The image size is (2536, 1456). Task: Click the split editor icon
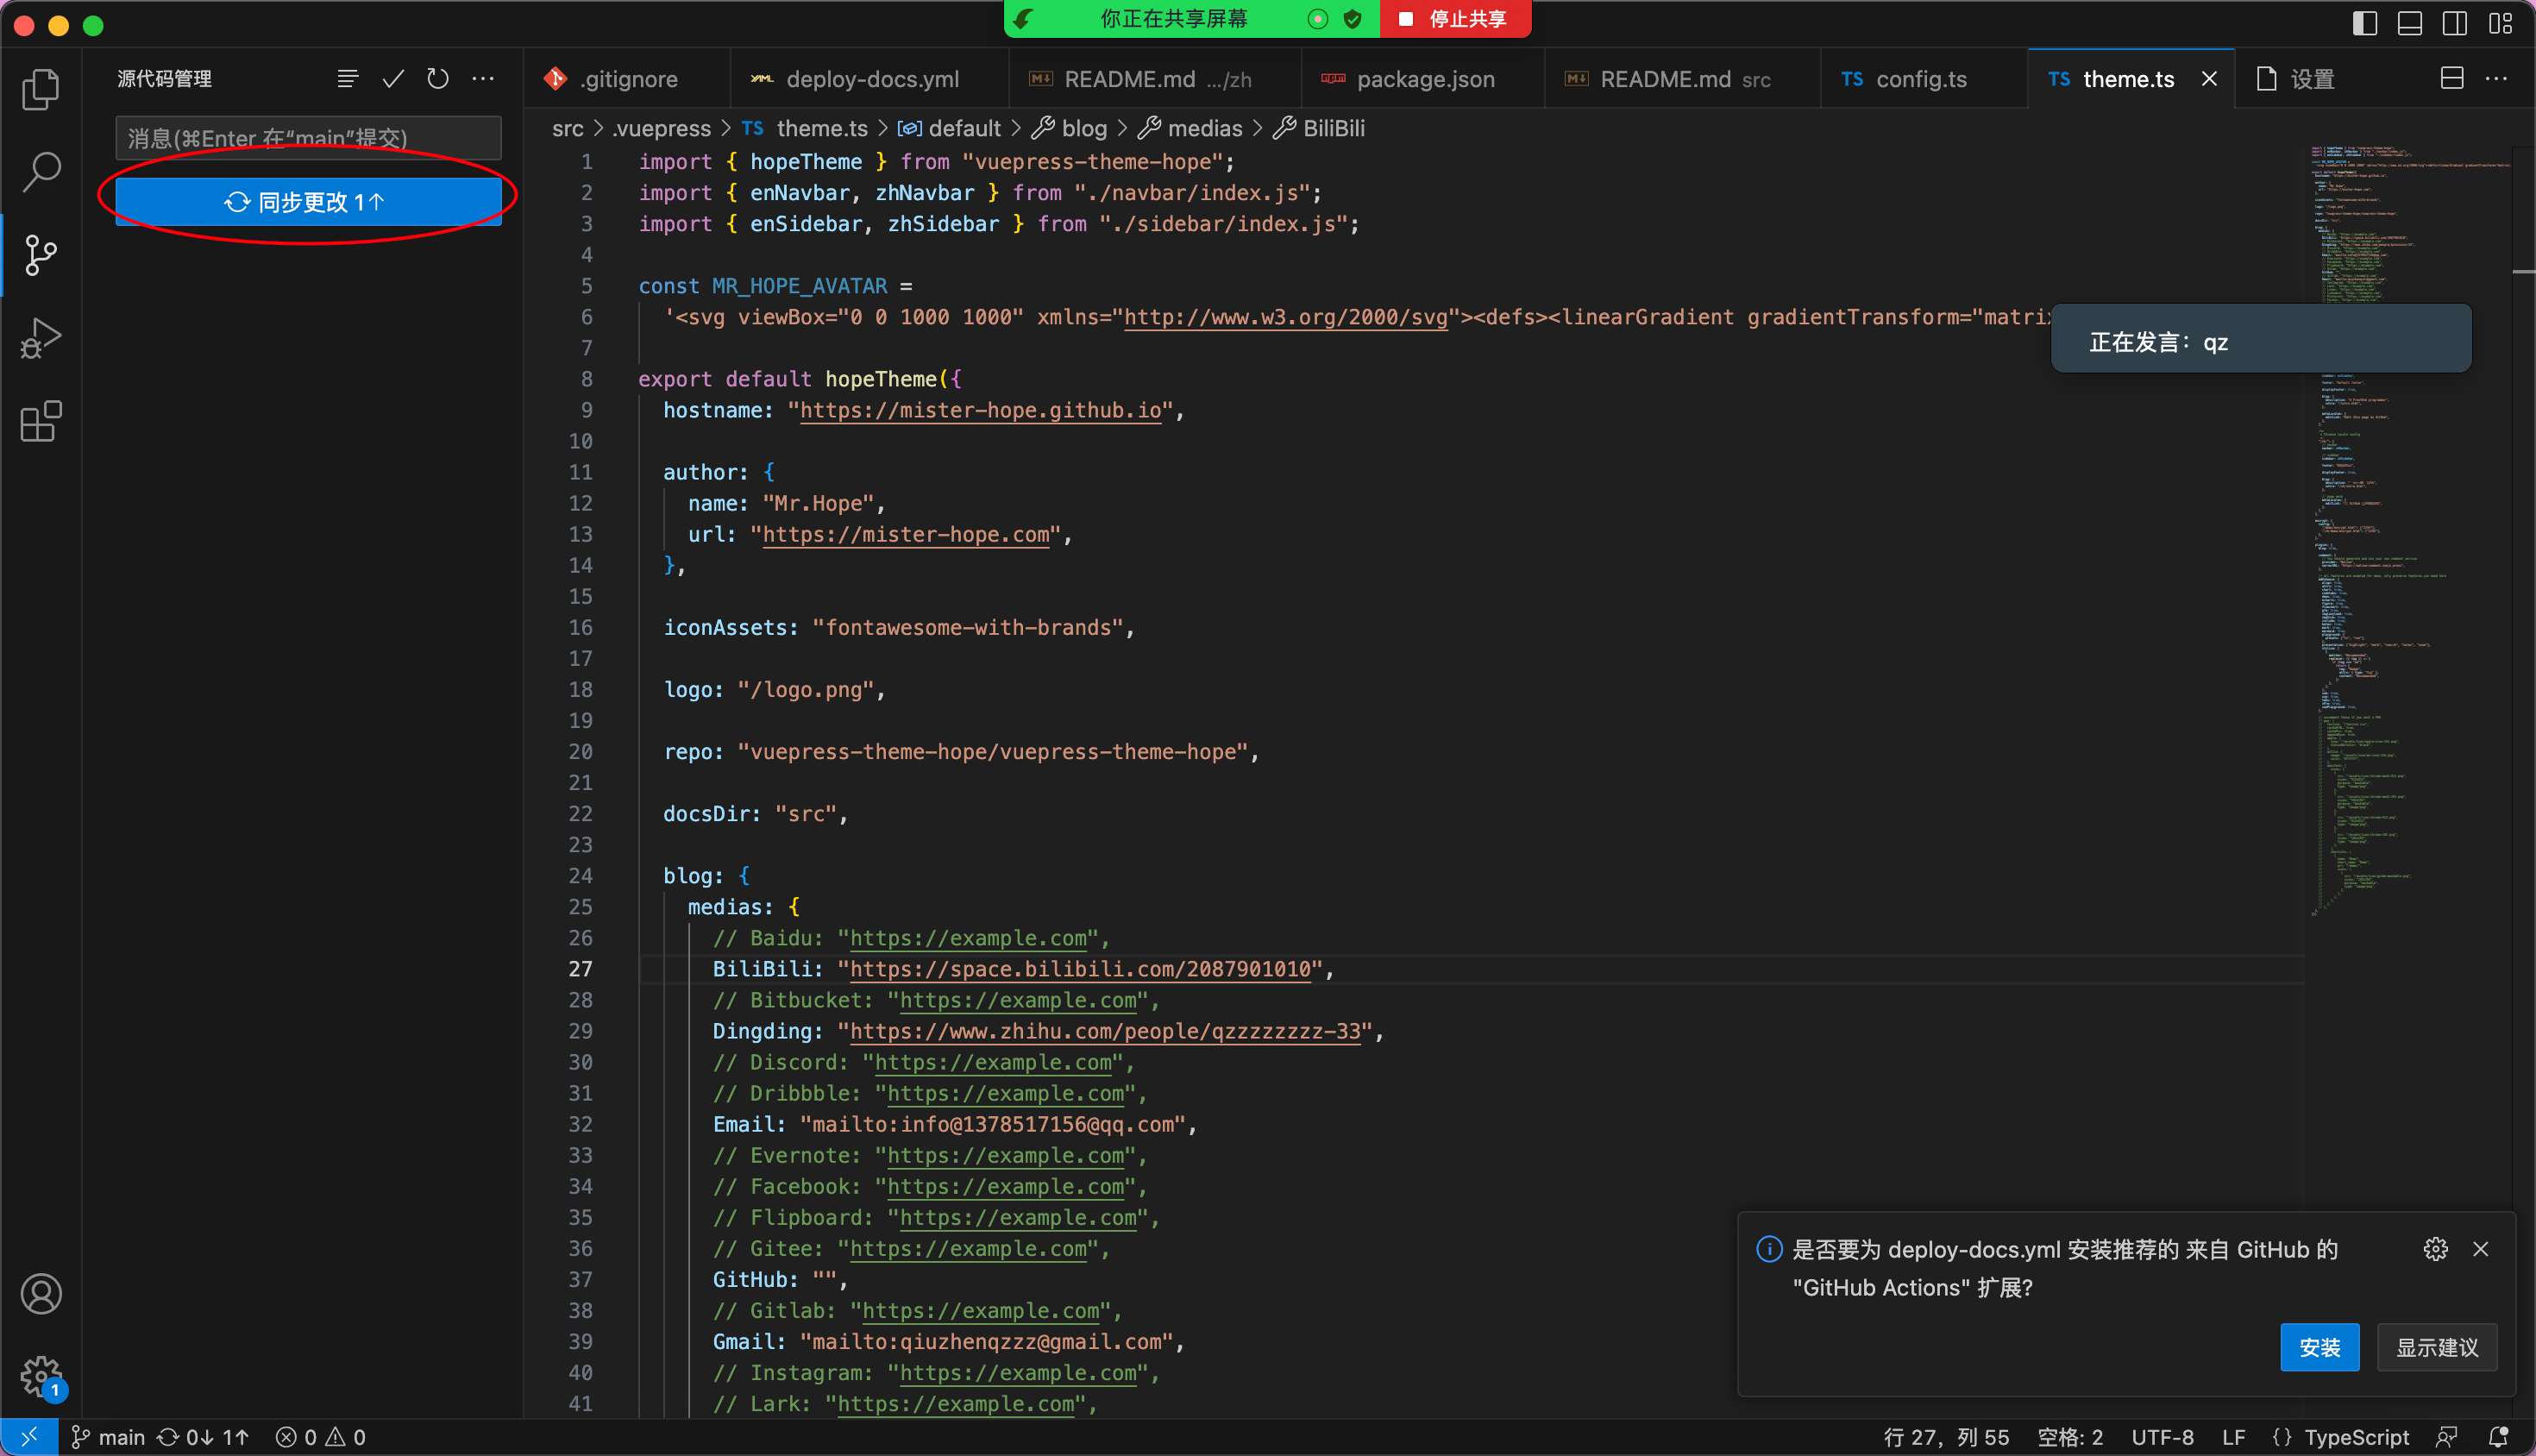click(2451, 78)
